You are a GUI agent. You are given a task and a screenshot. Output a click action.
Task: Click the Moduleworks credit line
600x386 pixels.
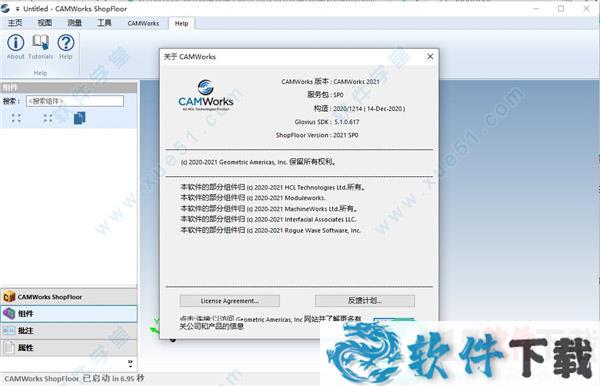point(253,198)
